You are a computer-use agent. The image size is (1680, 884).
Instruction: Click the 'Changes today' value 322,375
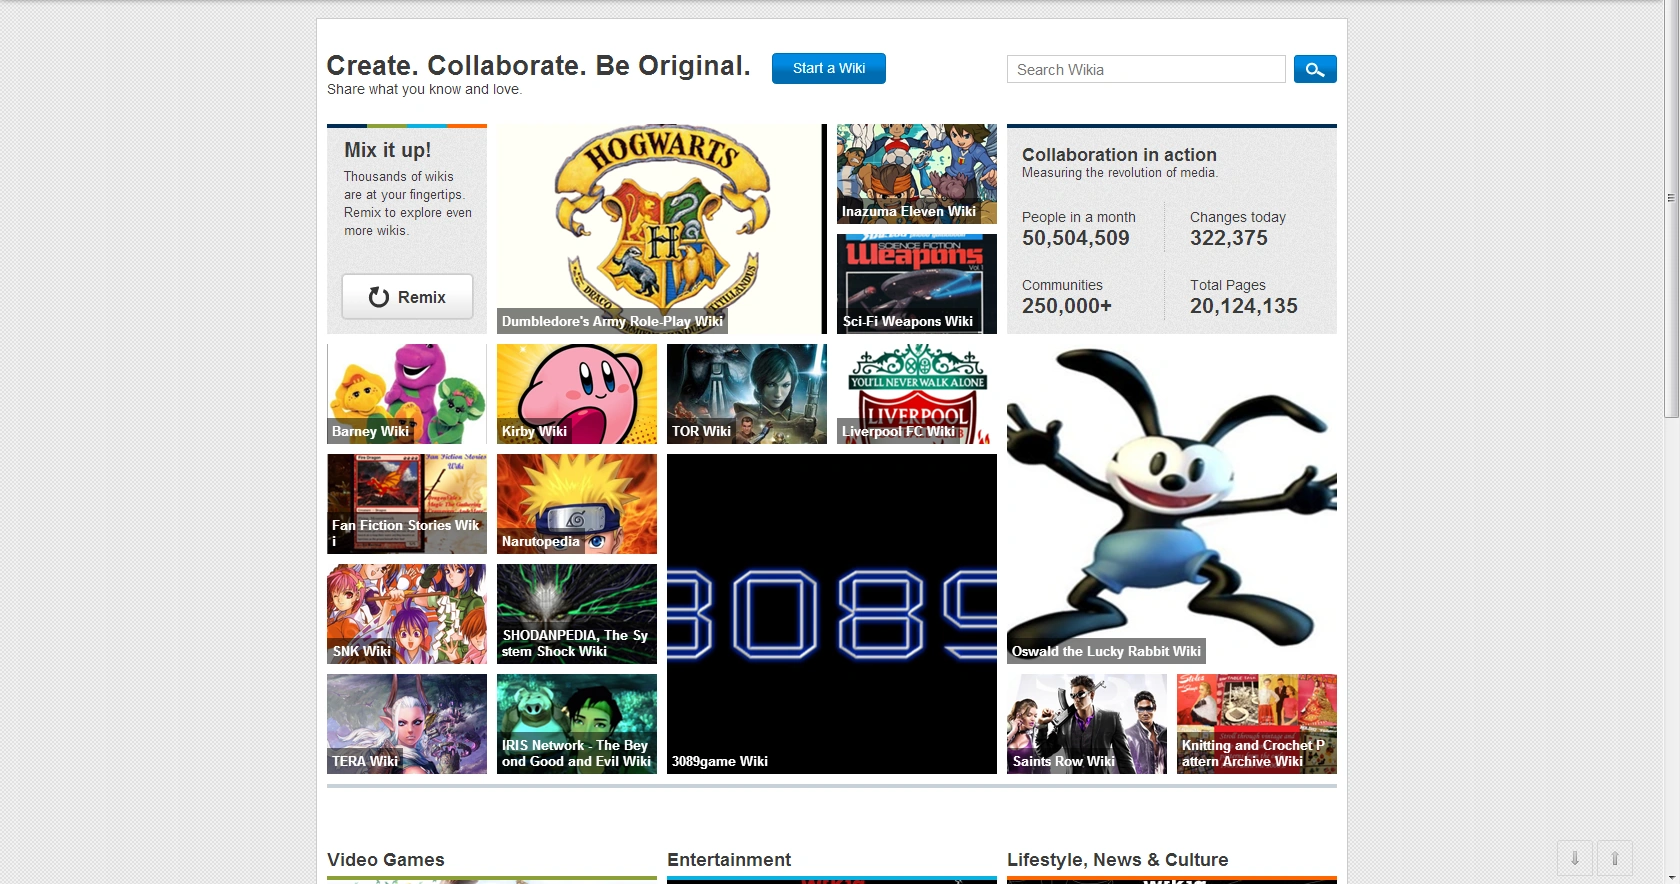[x=1229, y=238]
